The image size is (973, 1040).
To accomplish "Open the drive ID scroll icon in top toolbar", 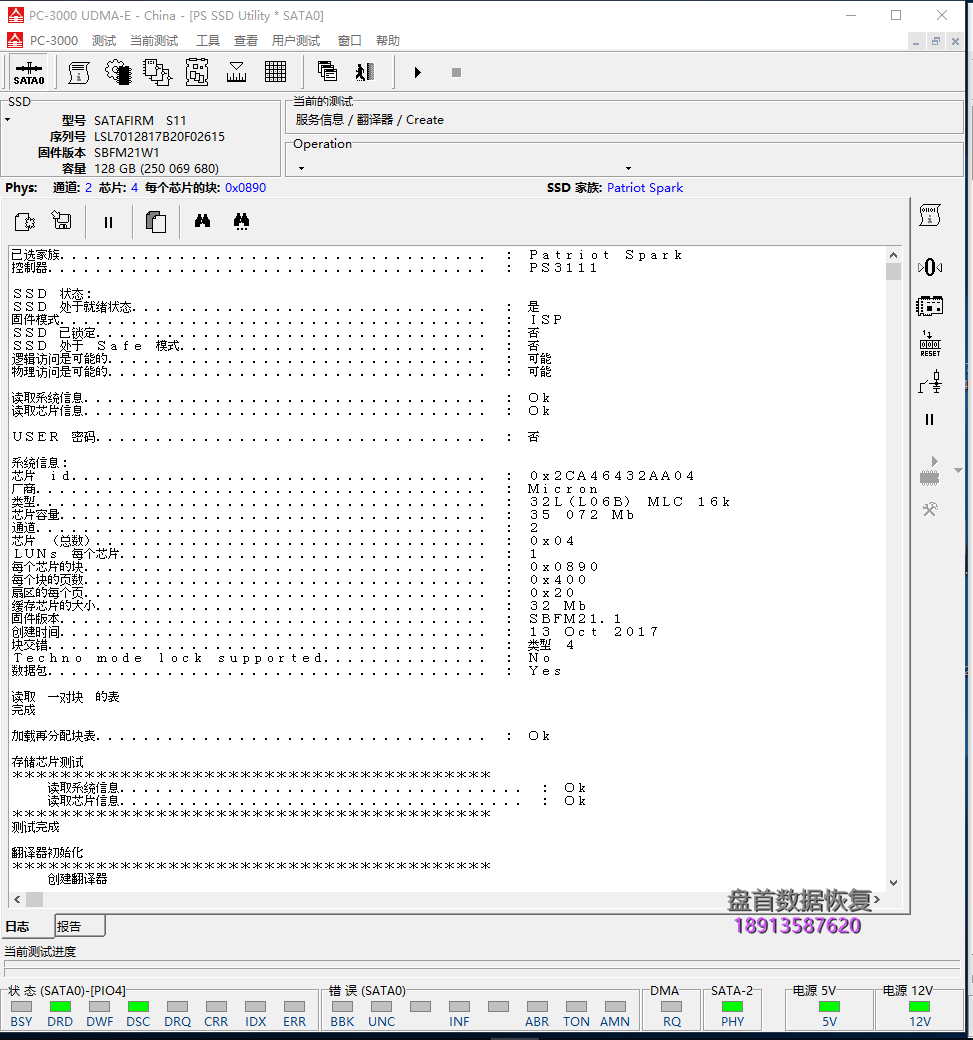I will pos(79,72).
